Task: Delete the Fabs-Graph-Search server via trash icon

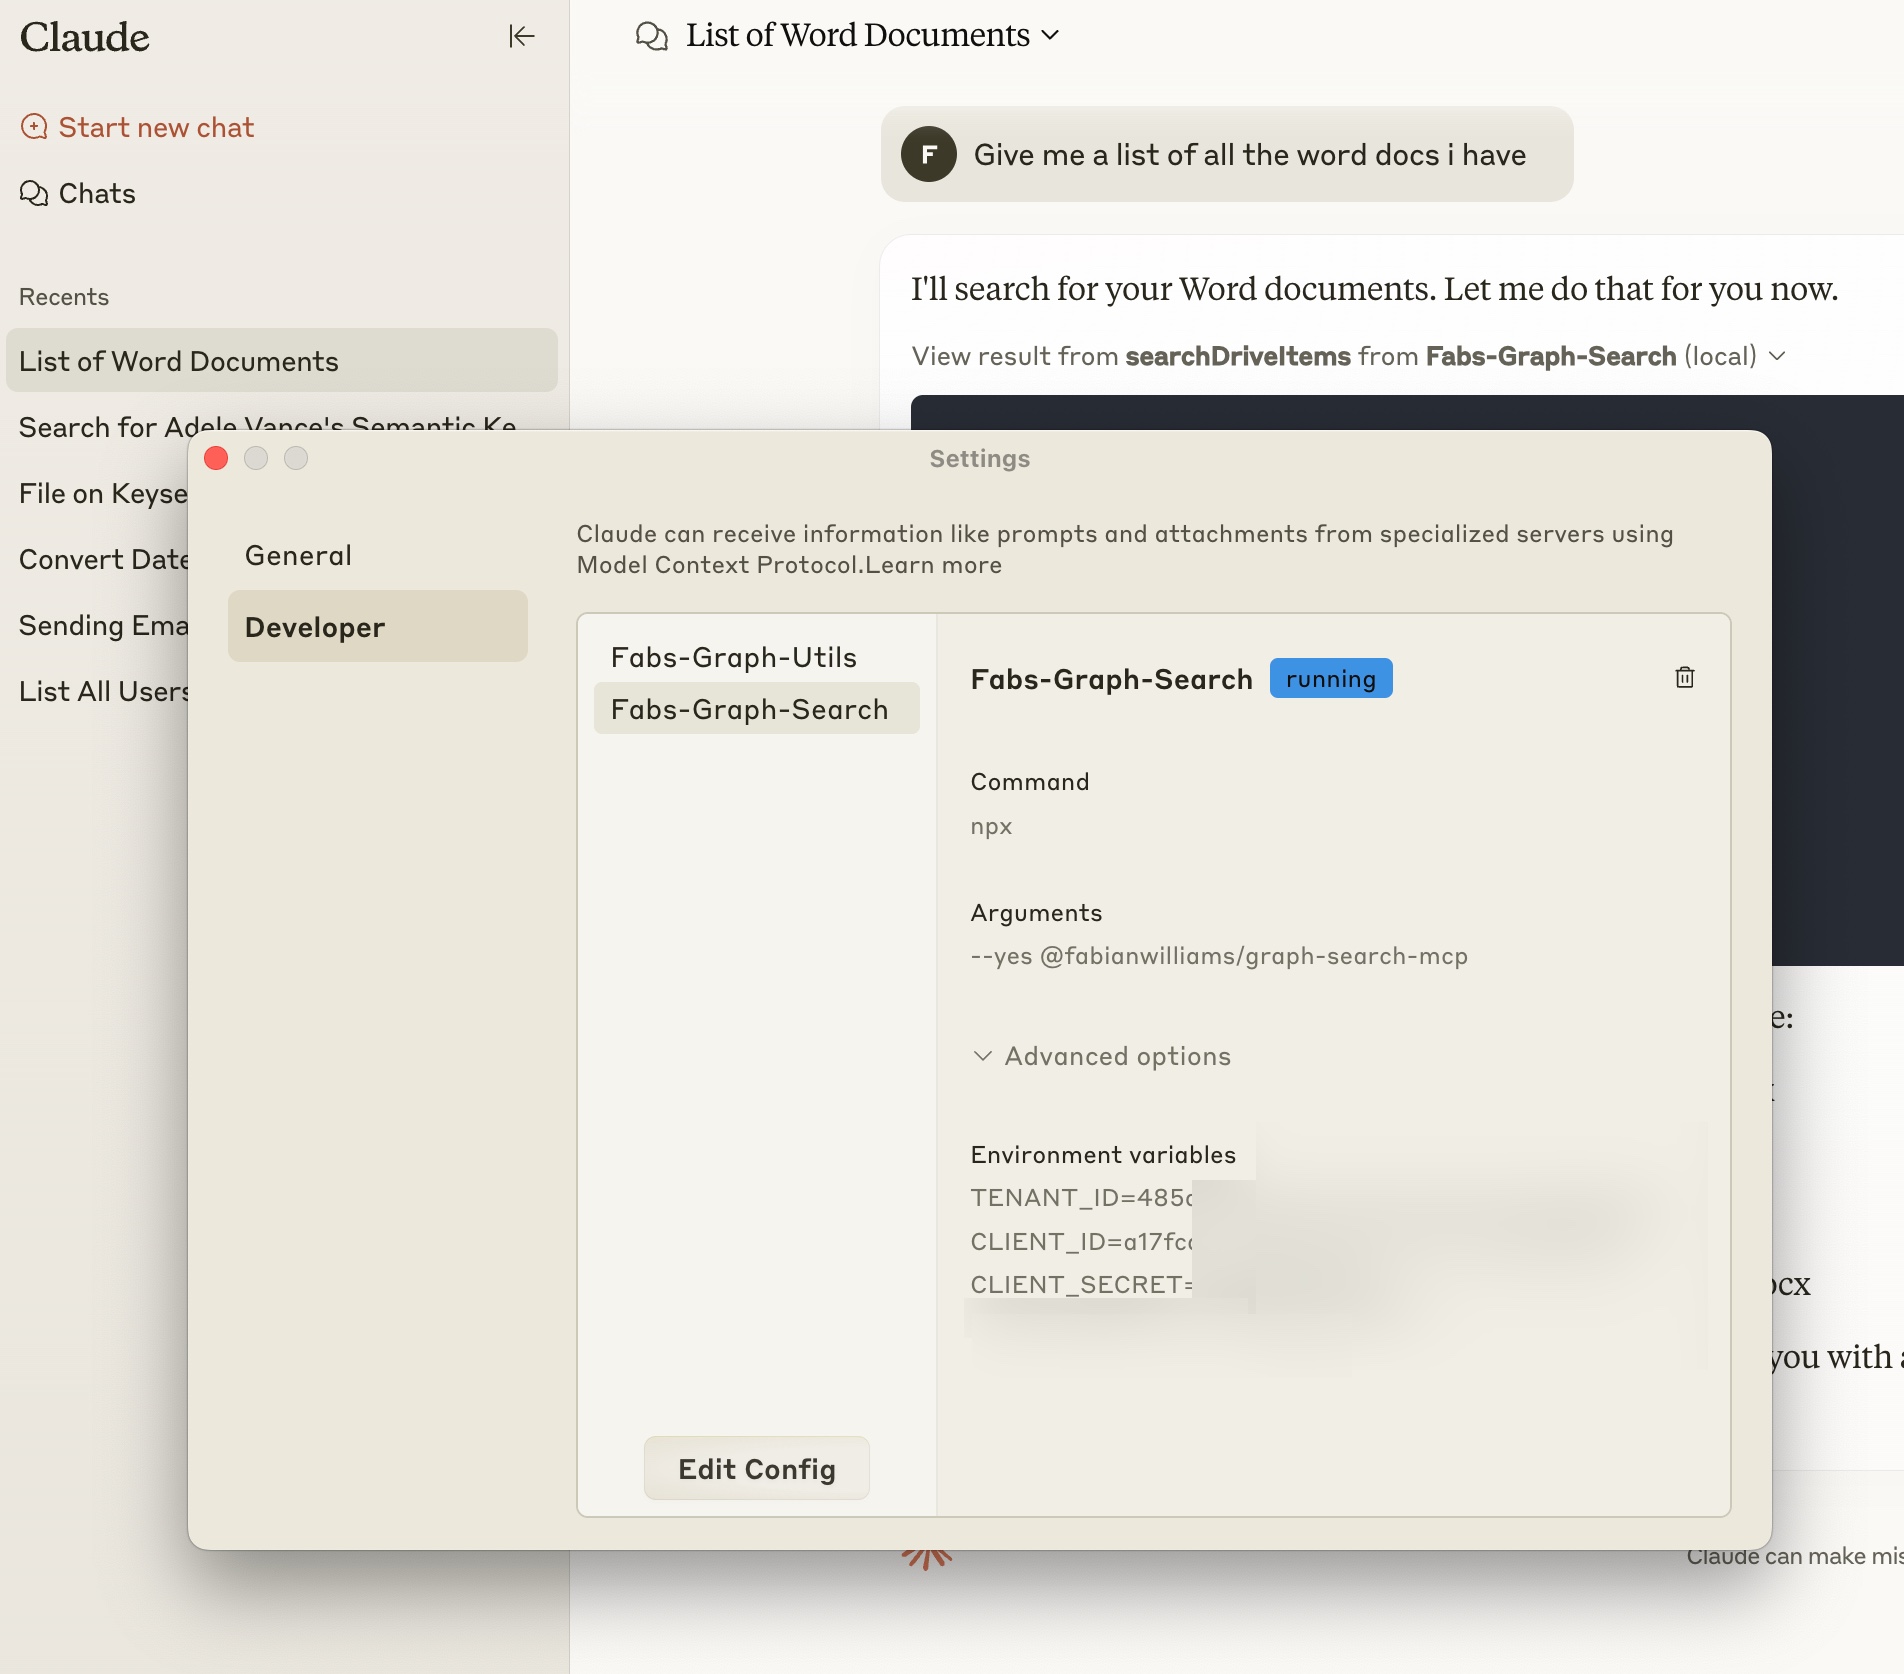Action: (1685, 678)
